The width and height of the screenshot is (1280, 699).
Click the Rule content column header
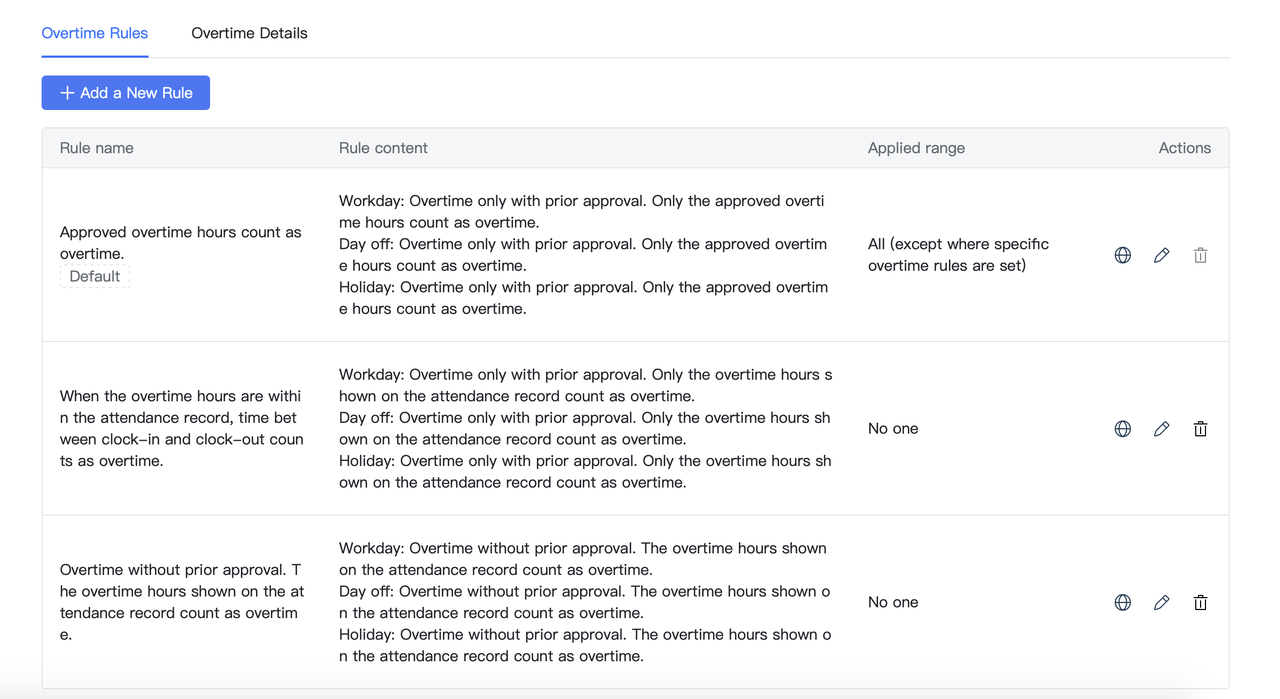[383, 148]
